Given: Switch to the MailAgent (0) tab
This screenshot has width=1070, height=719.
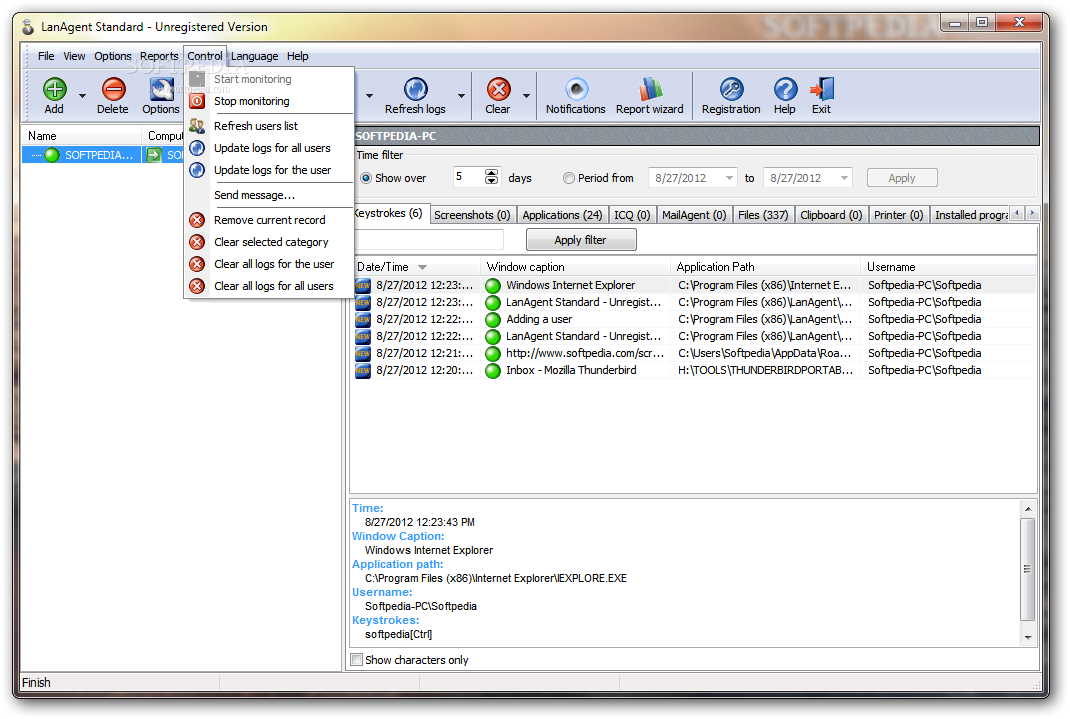Looking at the screenshot, I should click(x=694, y=215).
